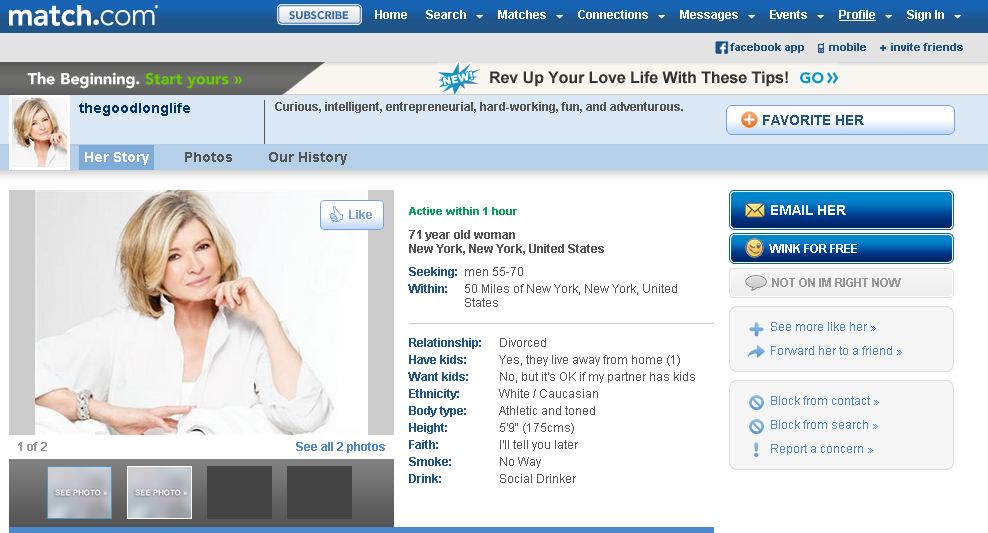Viewport: 988px width, 533px height.
Task: Click the speech bubble IM icon
Action: [755, 282]
